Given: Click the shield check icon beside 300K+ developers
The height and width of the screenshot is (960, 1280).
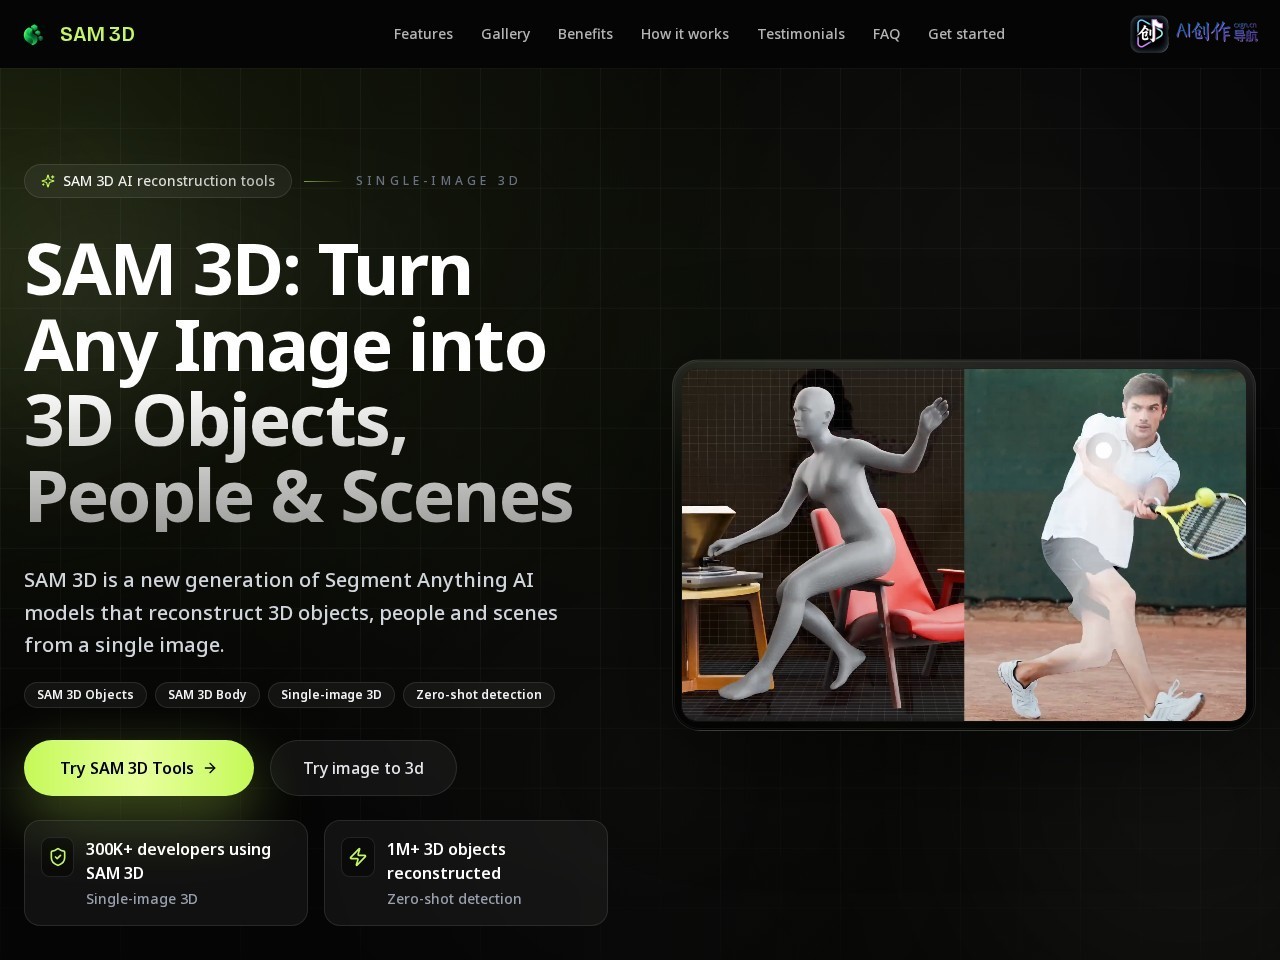Looking at the screenshot, I should [x=58, y=857].
